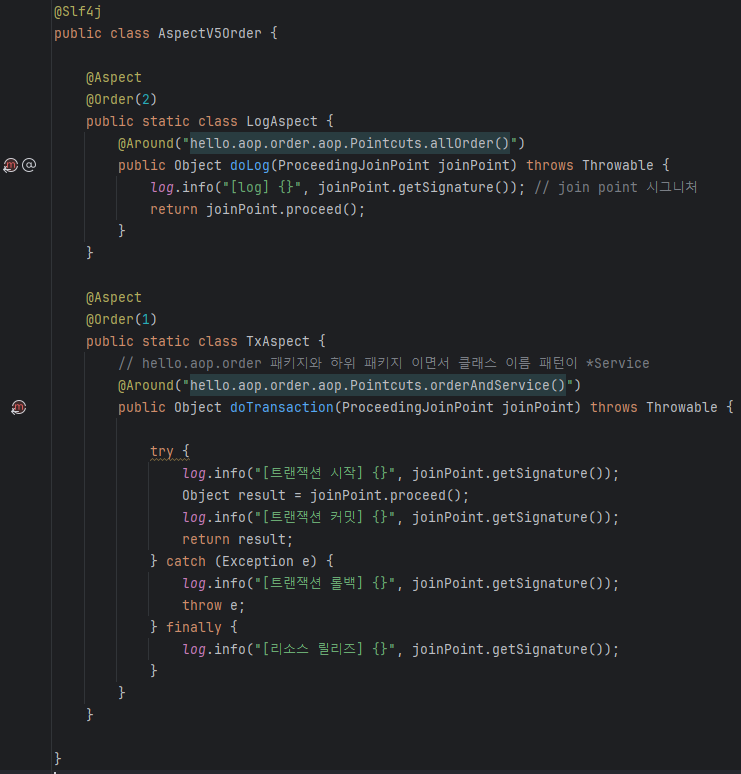Viewport: 741px width, 774px height.
Task: Click the @ gutter icon beside doLog
Action: pyautogui.click(x=29, y=165)
